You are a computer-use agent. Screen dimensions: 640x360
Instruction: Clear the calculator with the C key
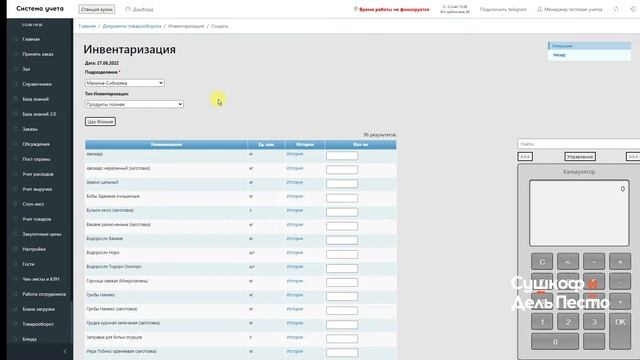click(x=542, y=261)
